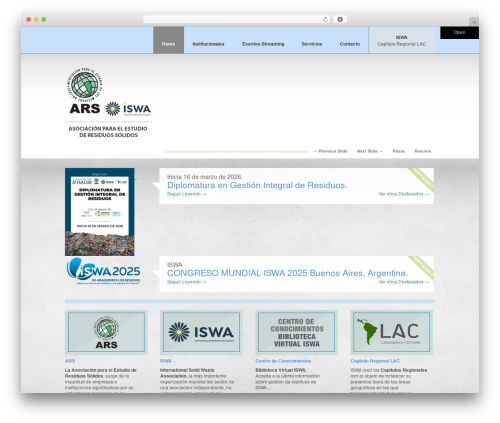The image size is (500, 423).
Task: Pause the slideshow
Action: [399, 151]
